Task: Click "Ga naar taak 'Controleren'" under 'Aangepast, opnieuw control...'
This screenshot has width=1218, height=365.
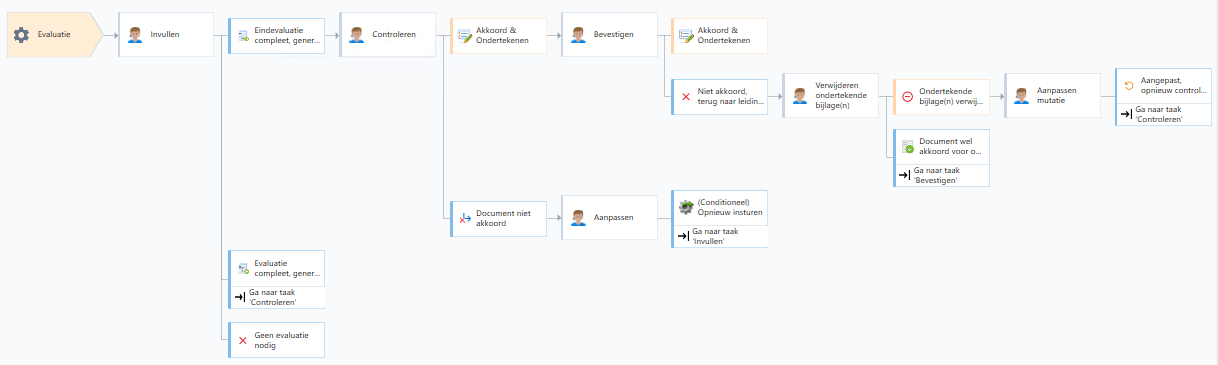Action: [1164, 115]
